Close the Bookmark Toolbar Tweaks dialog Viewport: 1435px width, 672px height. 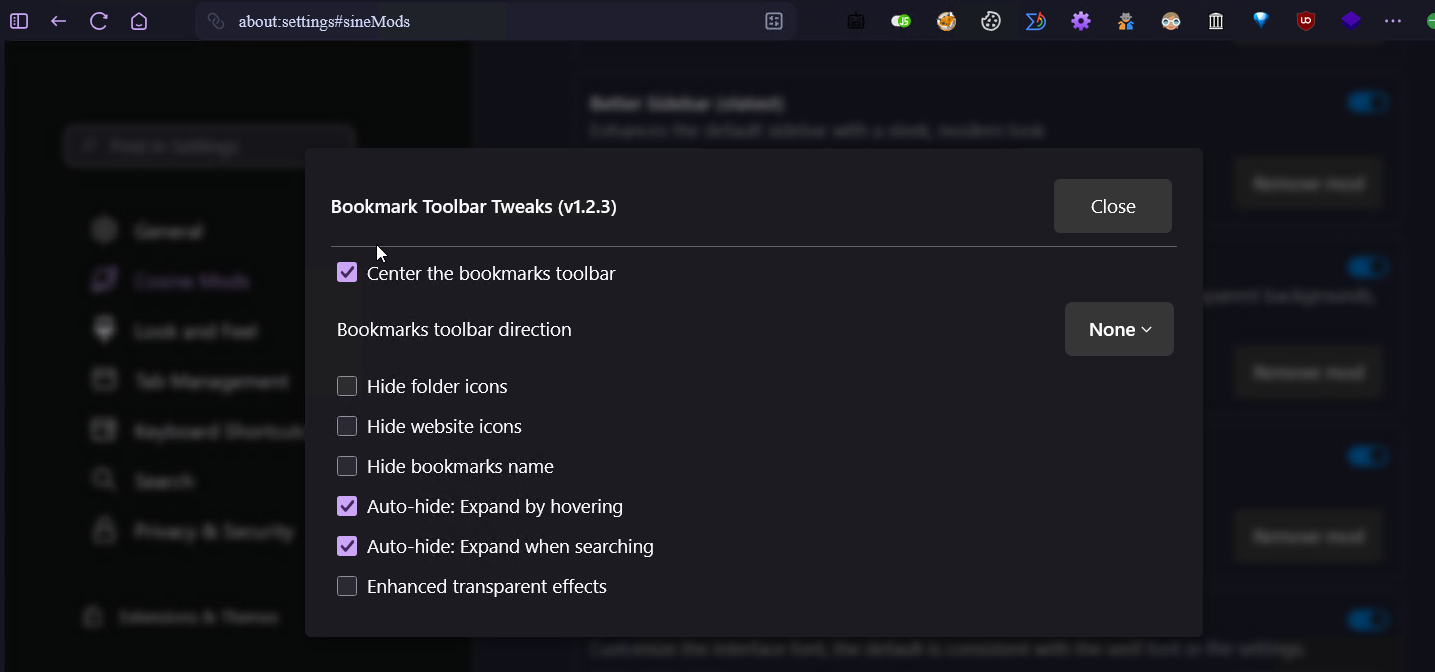[x=1112, y=205]
